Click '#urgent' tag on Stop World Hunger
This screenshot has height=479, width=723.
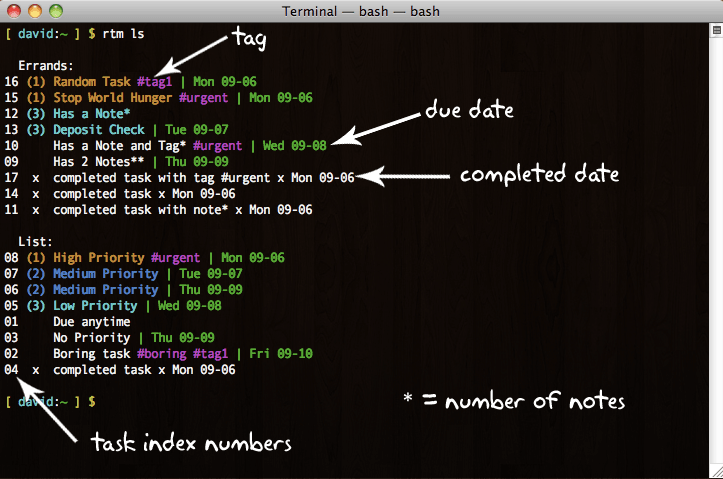coord(203,98)
